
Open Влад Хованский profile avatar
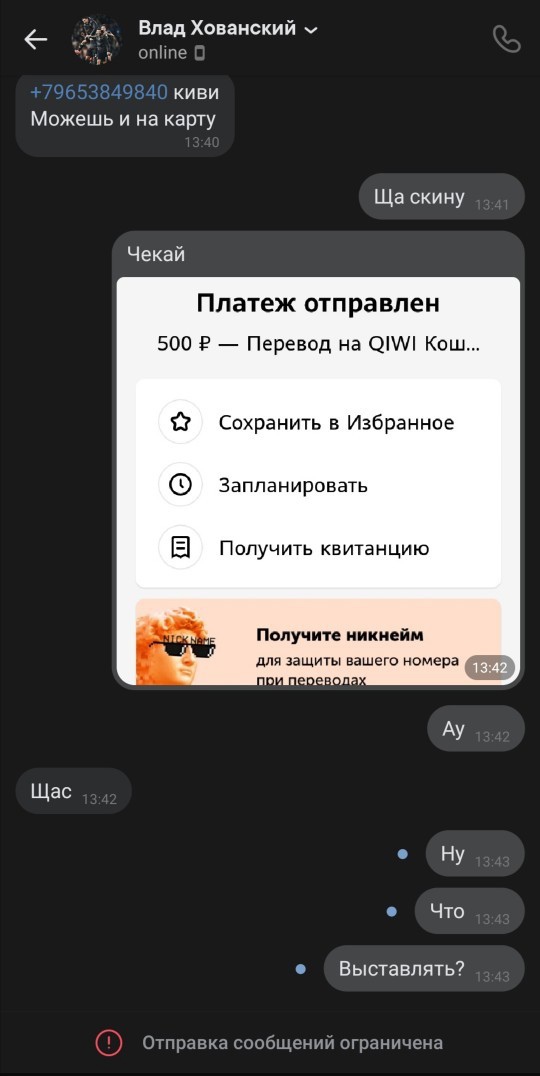point(97,40)
